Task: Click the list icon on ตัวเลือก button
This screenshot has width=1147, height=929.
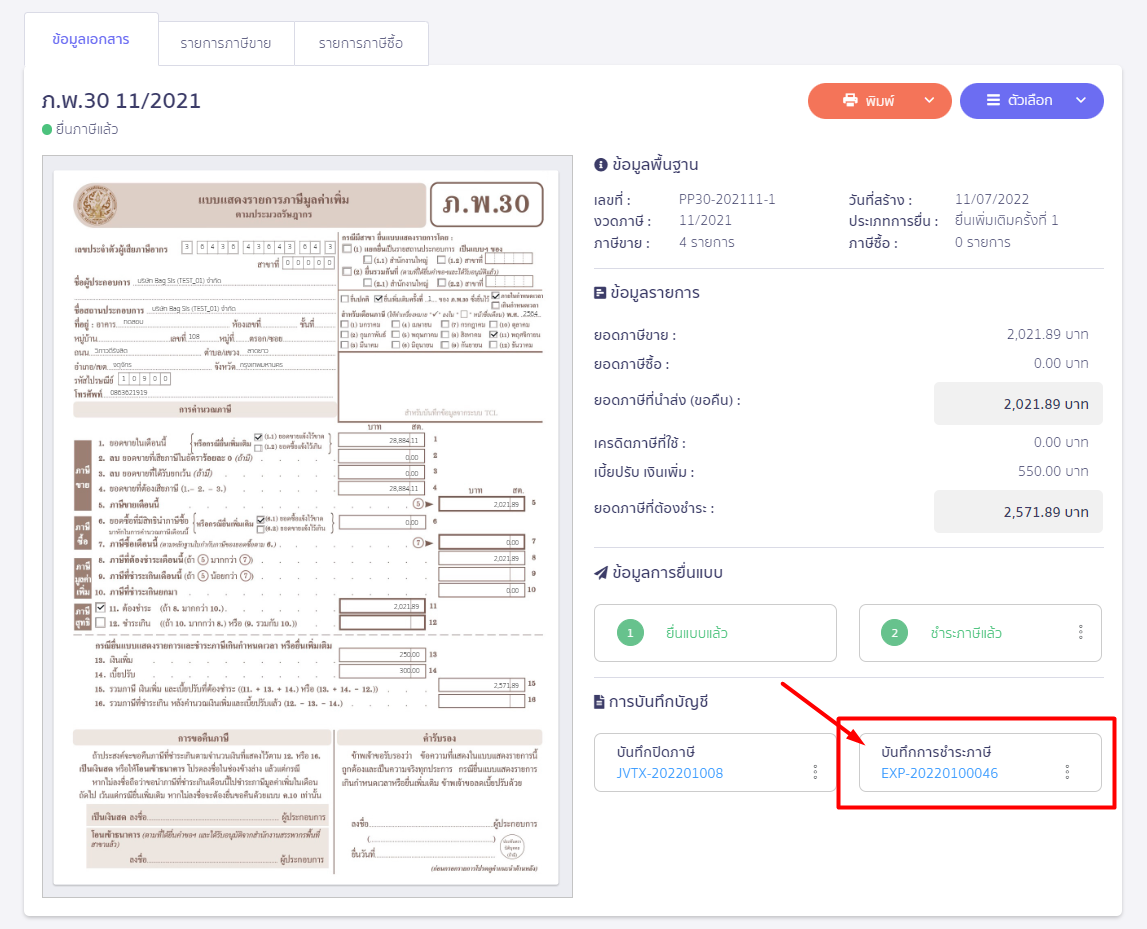Action: click(993, 101)
